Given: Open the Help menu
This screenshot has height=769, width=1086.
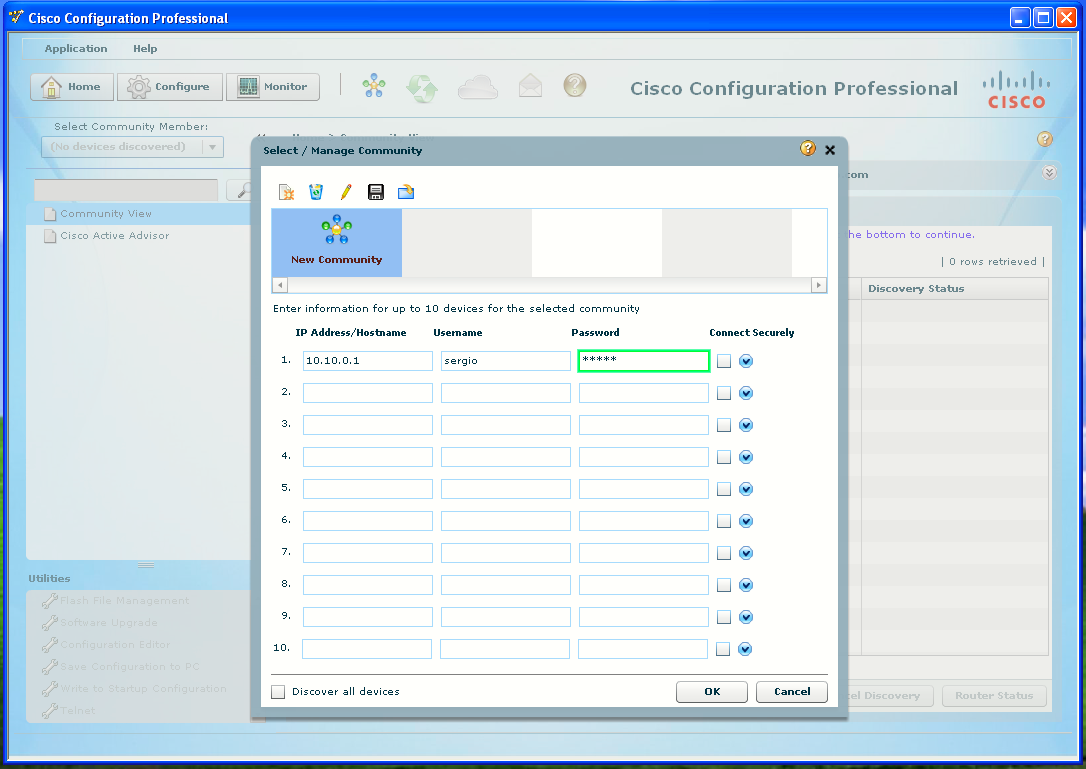Looking at the screenshot, I should coord(145,48).
